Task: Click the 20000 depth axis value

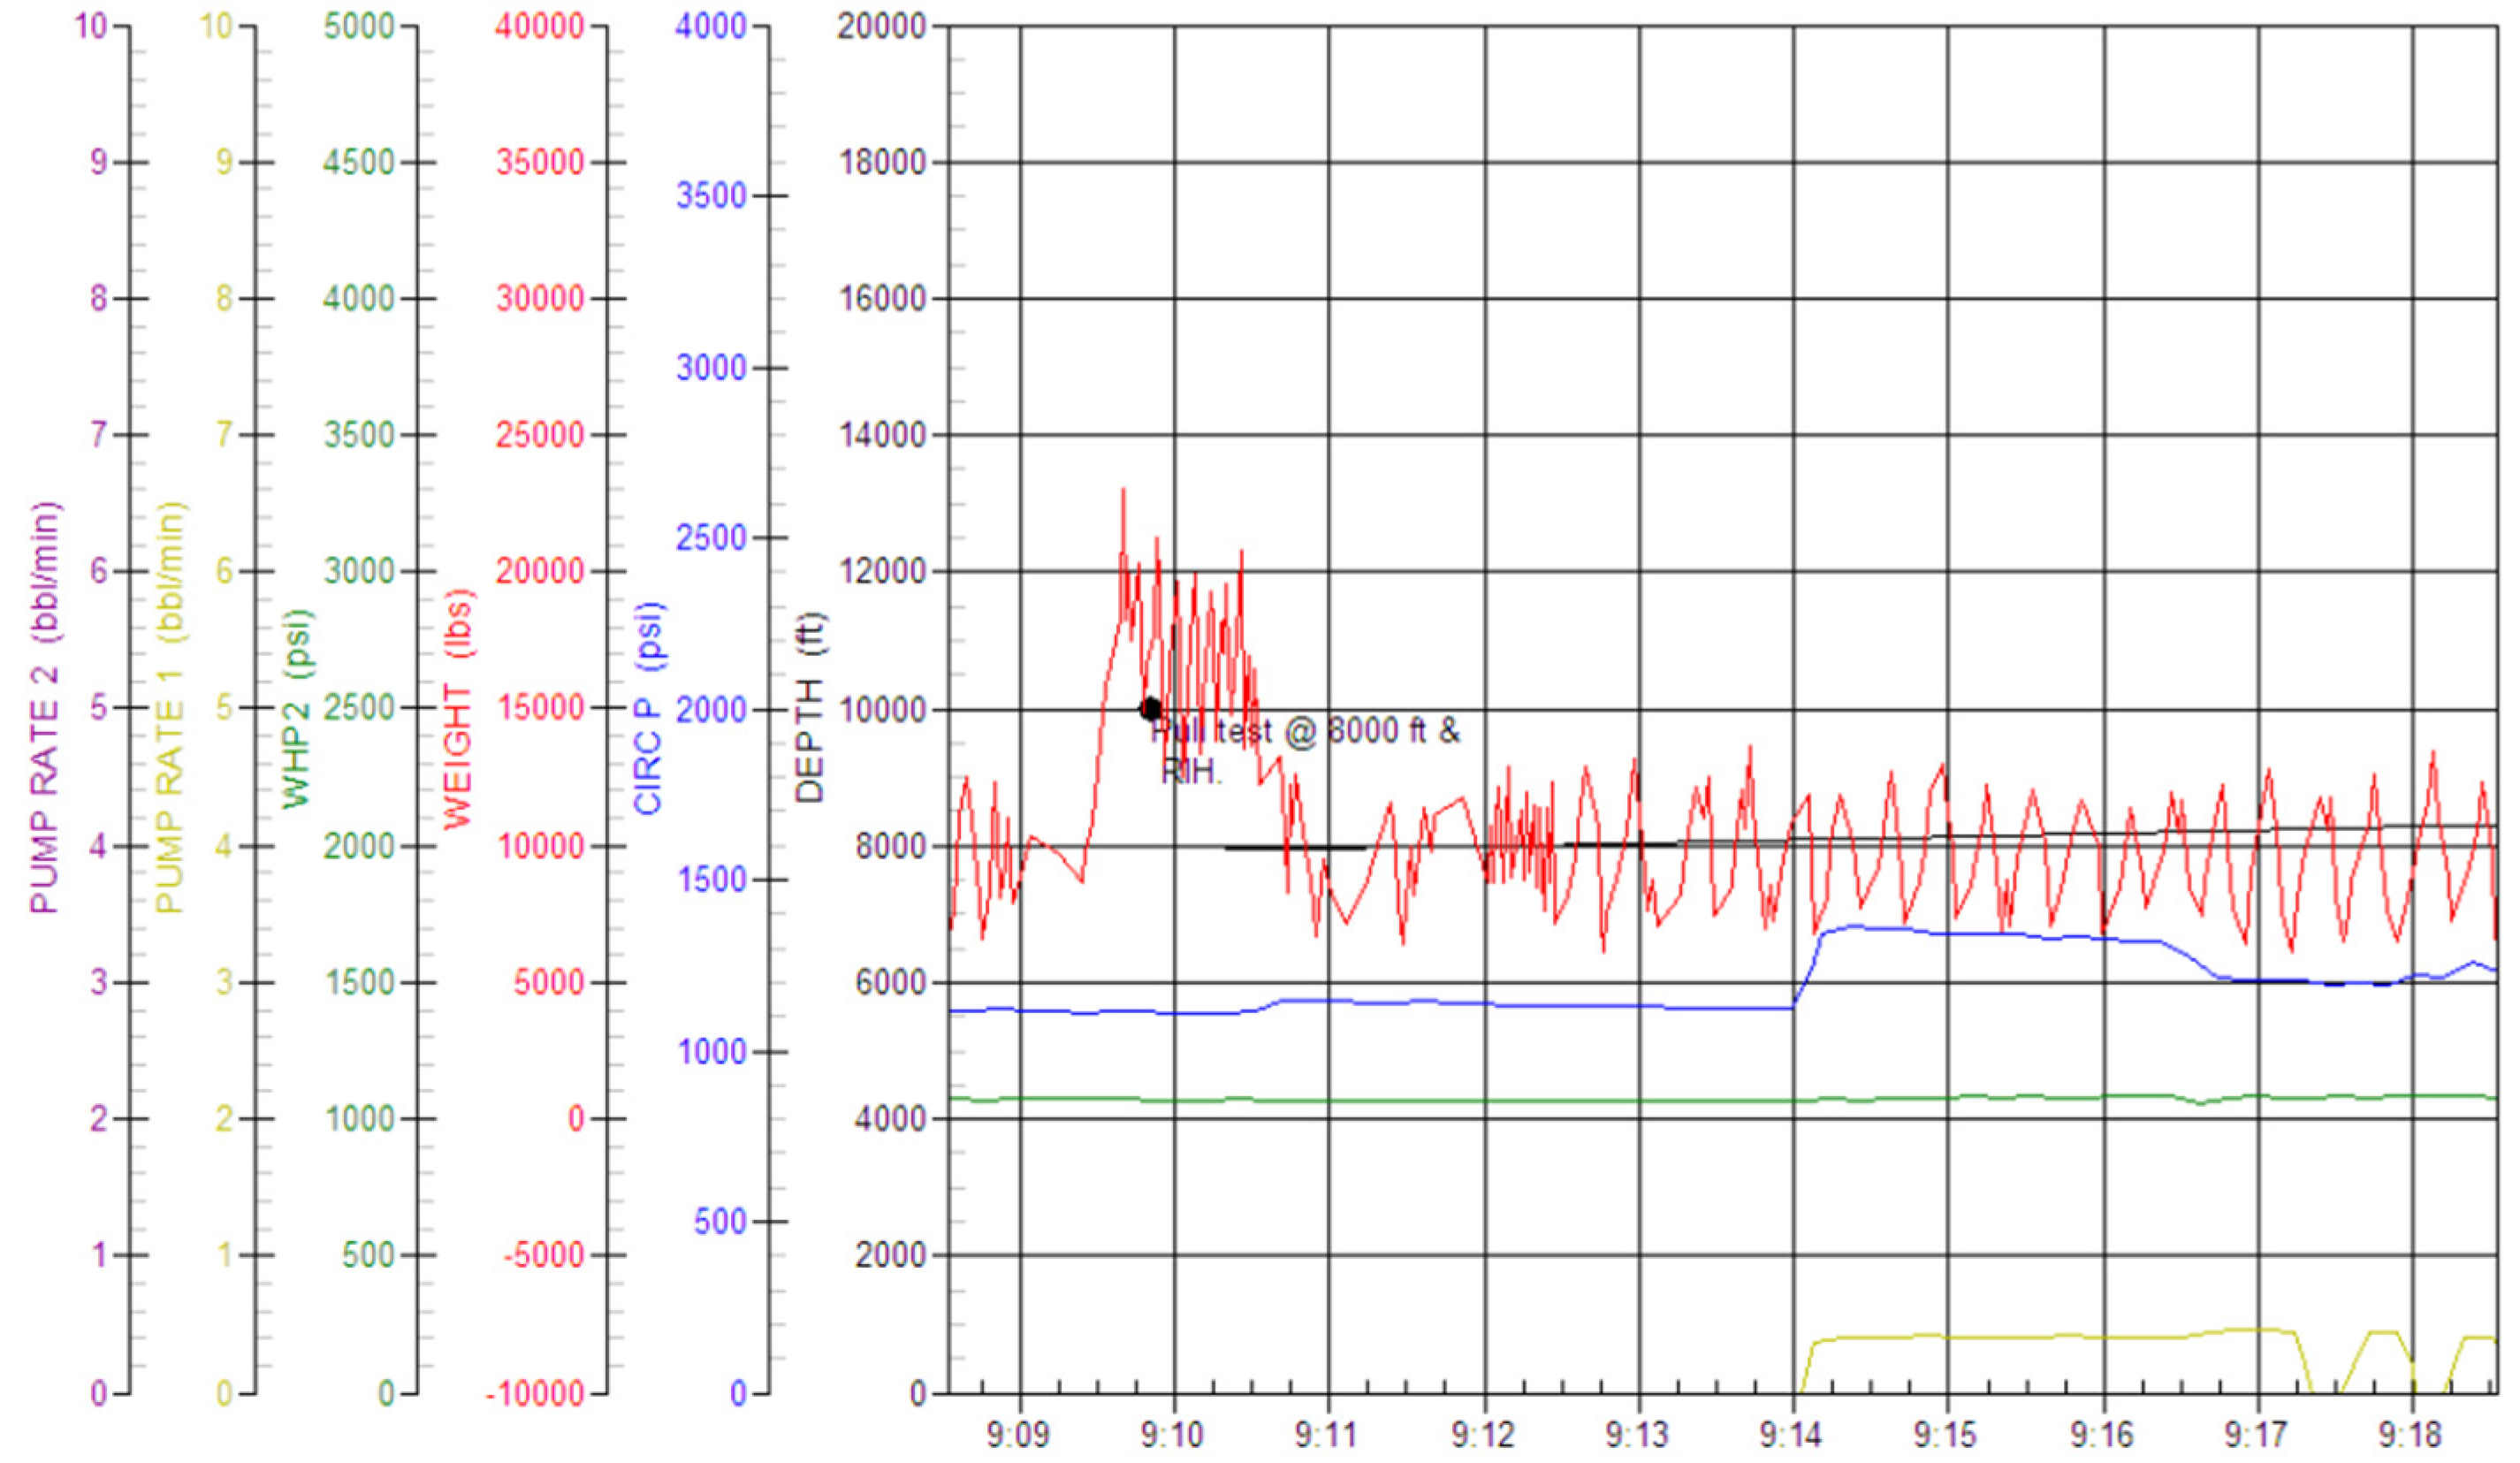Action: coord(882,26)
